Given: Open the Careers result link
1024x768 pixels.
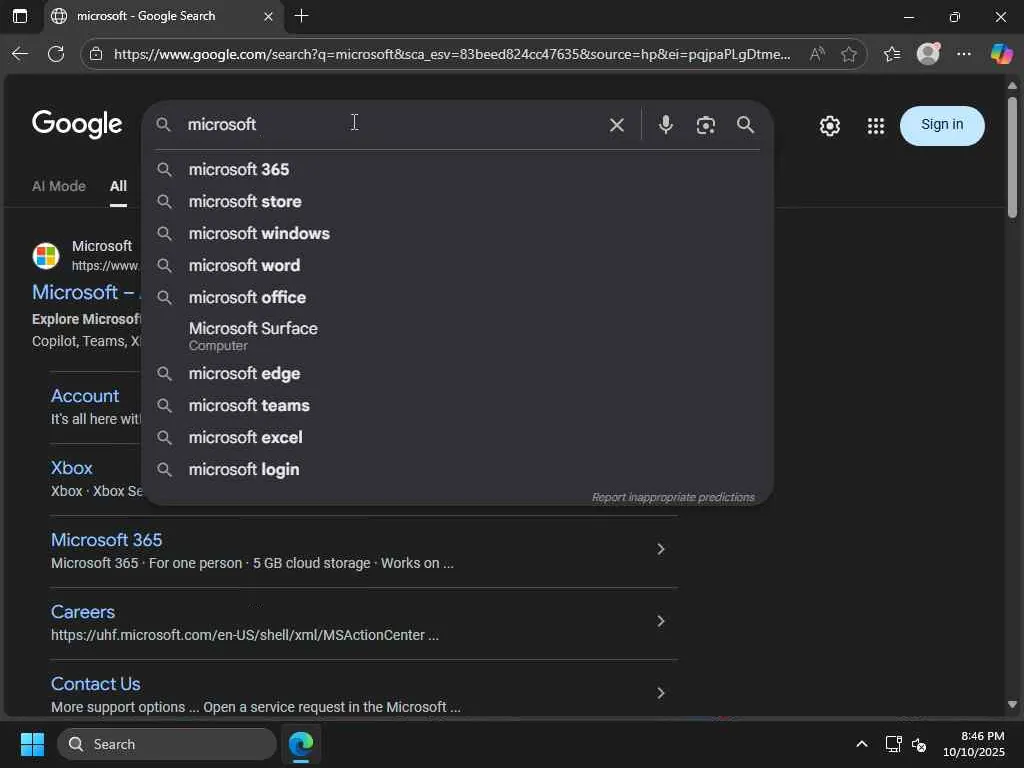Looking at the screenshot, I should click(83, 612).
